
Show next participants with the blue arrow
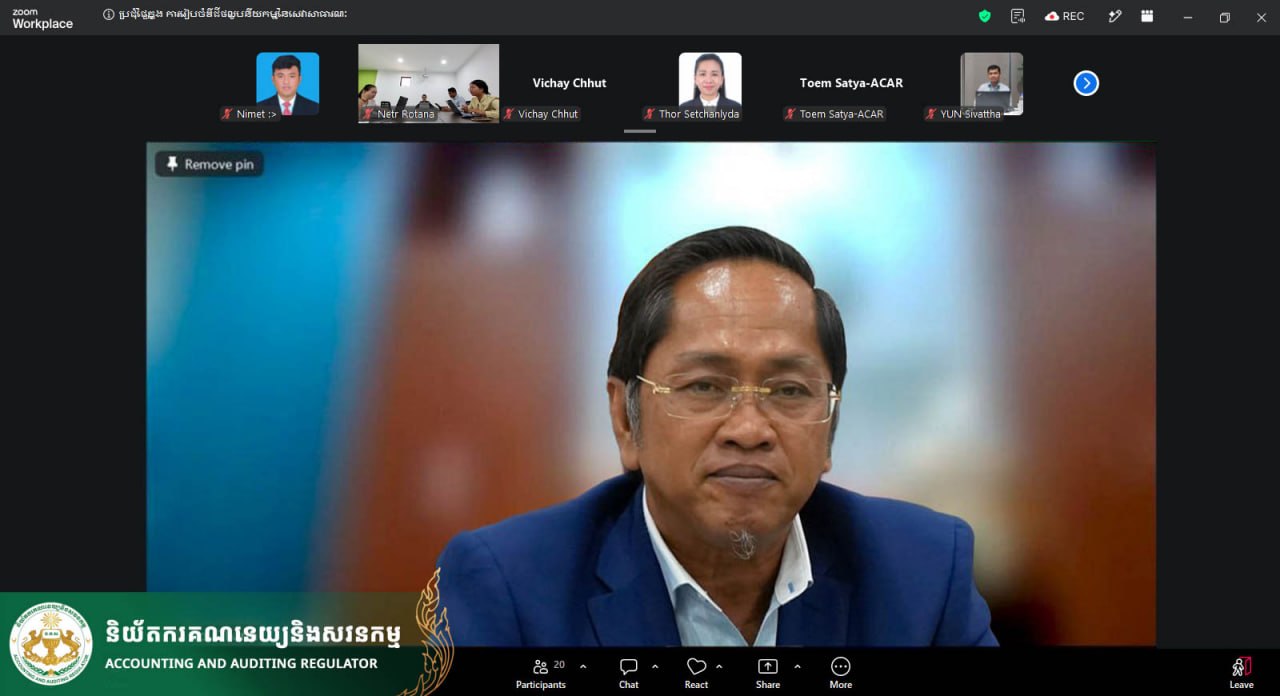click(x=1086, y=83)
